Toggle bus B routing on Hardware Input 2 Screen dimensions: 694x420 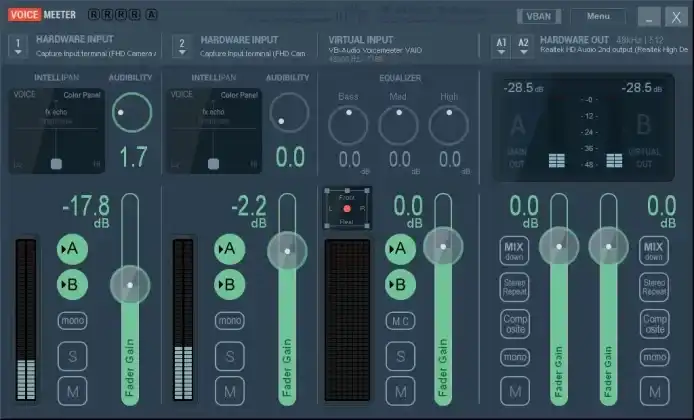[229, 285]
